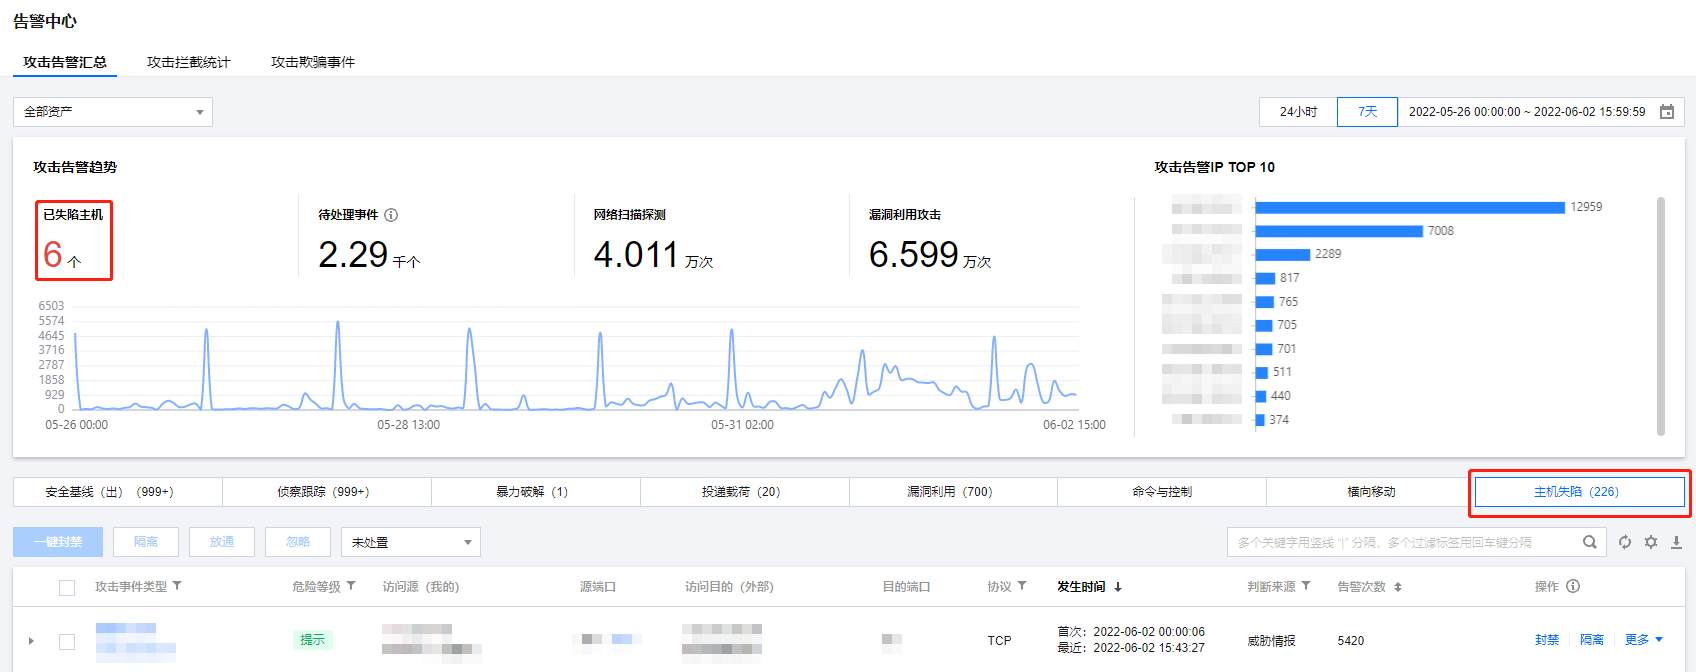Viewport: 1696px width, 672px height.
Task: Click the magnifier icon in the search field
Action: 1589,542
